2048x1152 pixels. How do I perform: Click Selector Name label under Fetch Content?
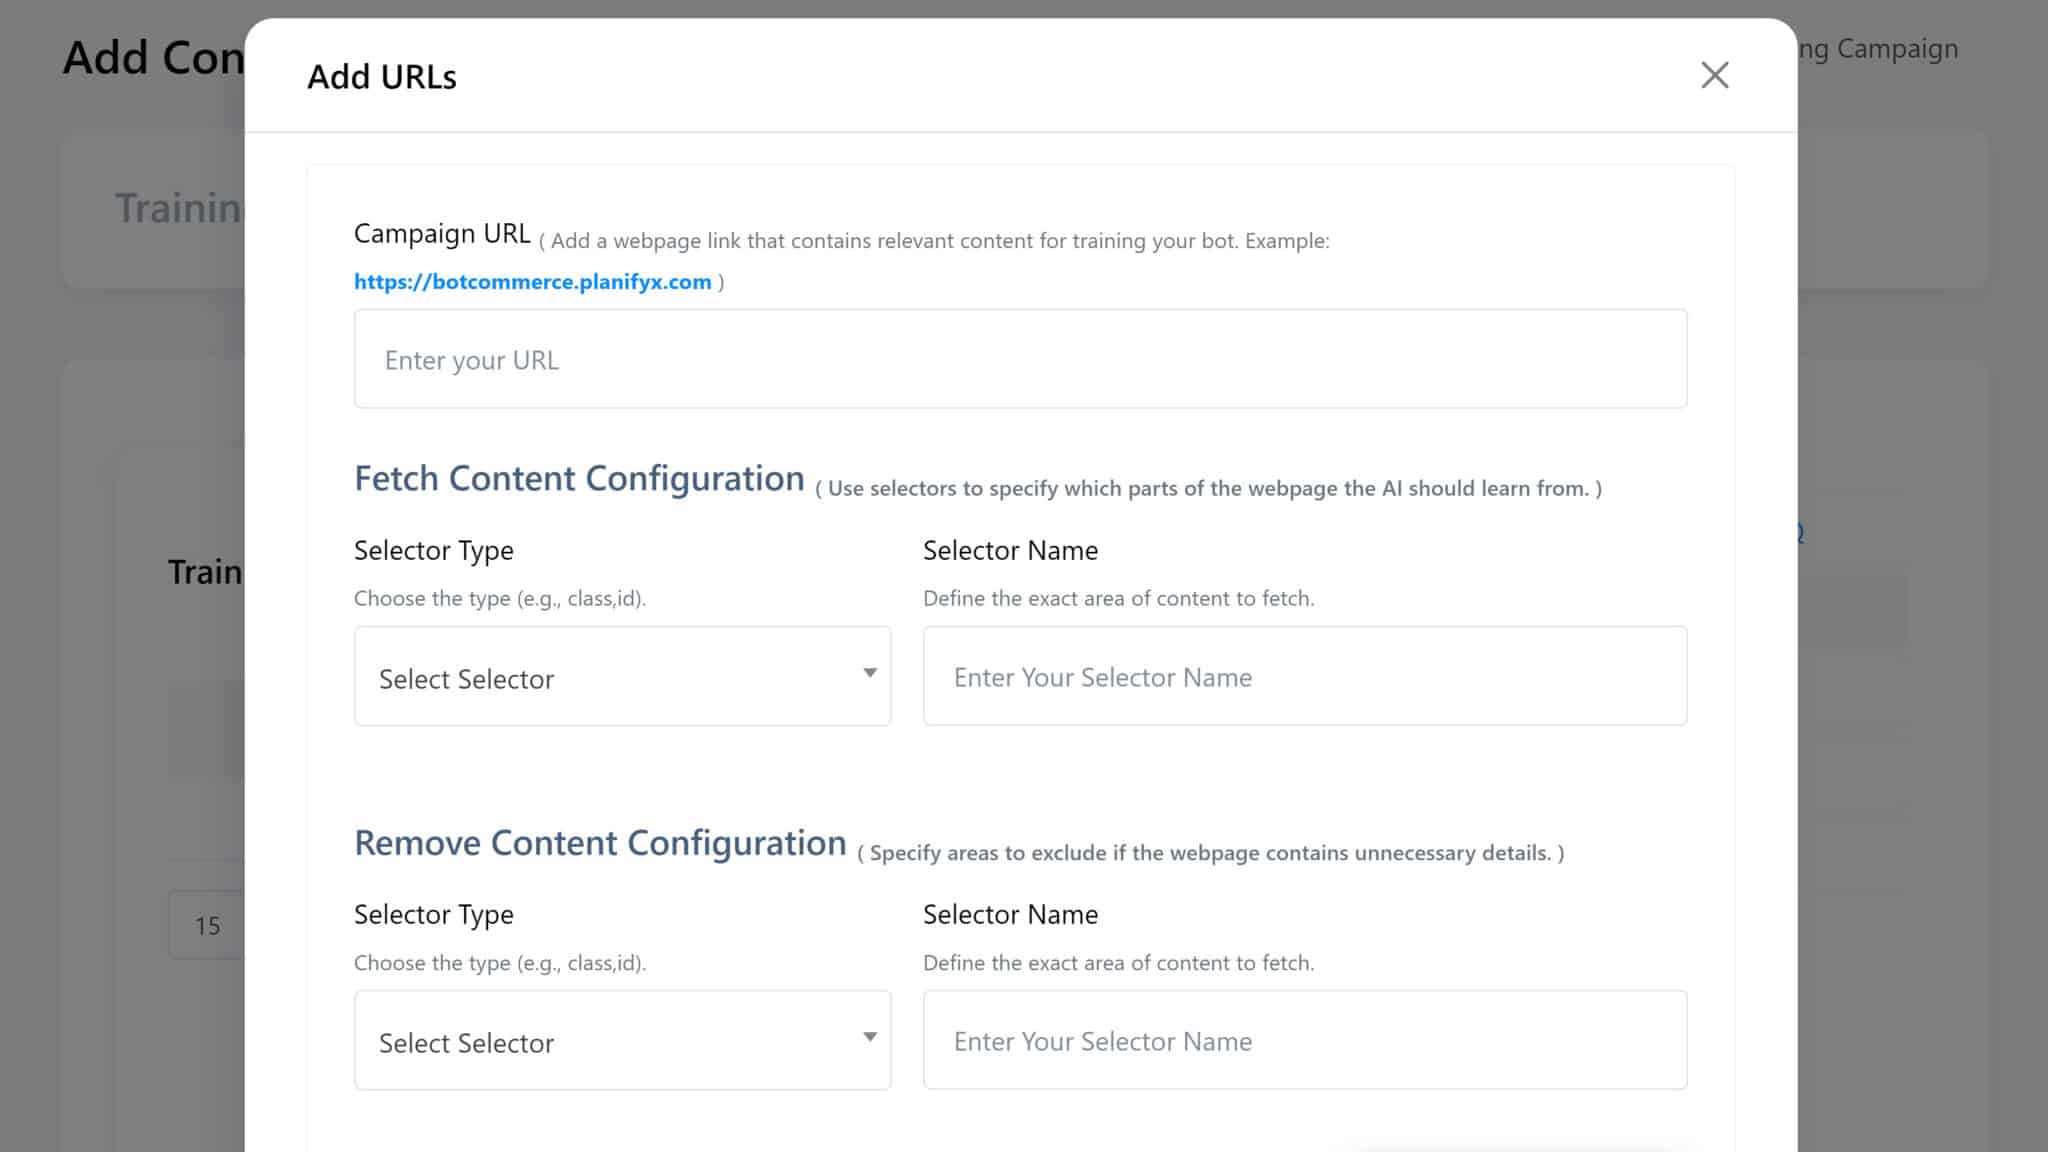point(1010,551)
